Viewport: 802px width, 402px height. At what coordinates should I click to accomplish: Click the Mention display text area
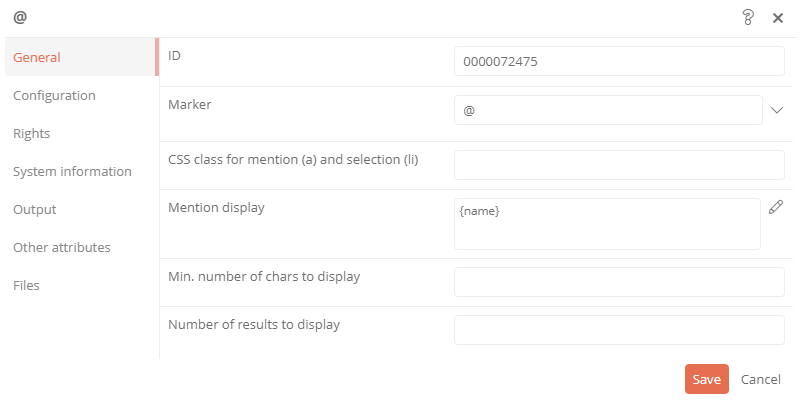tap(607, 224)
